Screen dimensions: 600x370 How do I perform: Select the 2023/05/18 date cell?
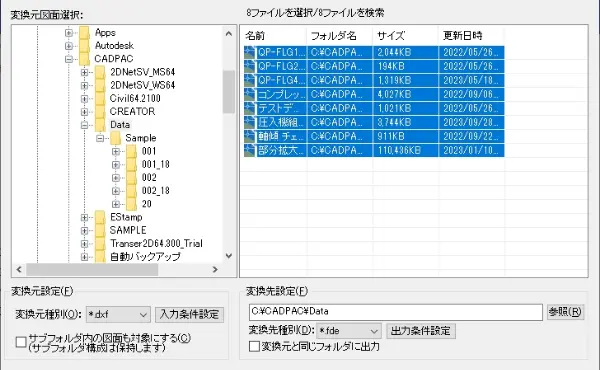point(471,80)
